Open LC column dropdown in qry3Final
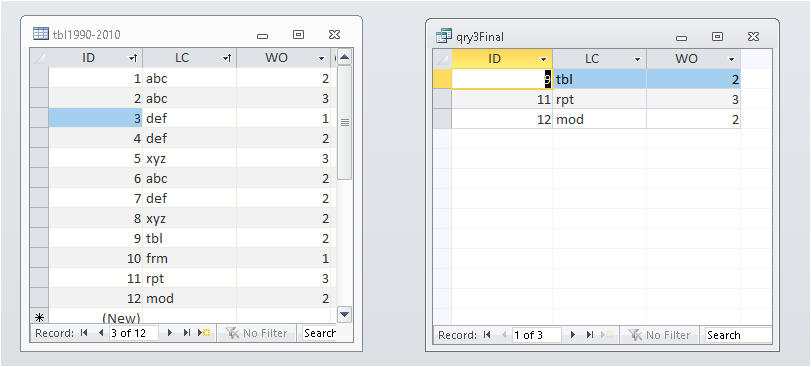 pyautogui.click(x=637, y=59)
